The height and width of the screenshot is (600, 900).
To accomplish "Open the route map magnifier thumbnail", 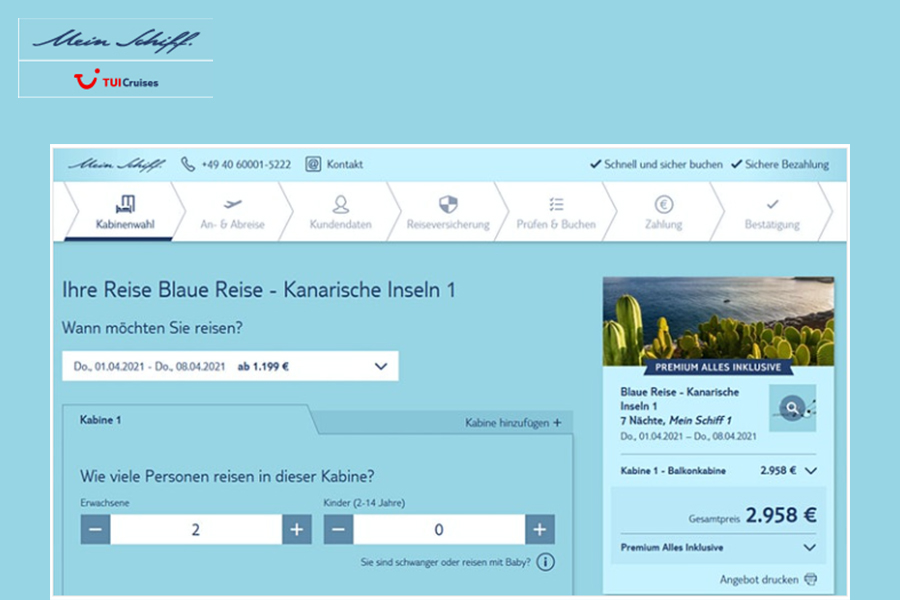I will coord(793,408).
